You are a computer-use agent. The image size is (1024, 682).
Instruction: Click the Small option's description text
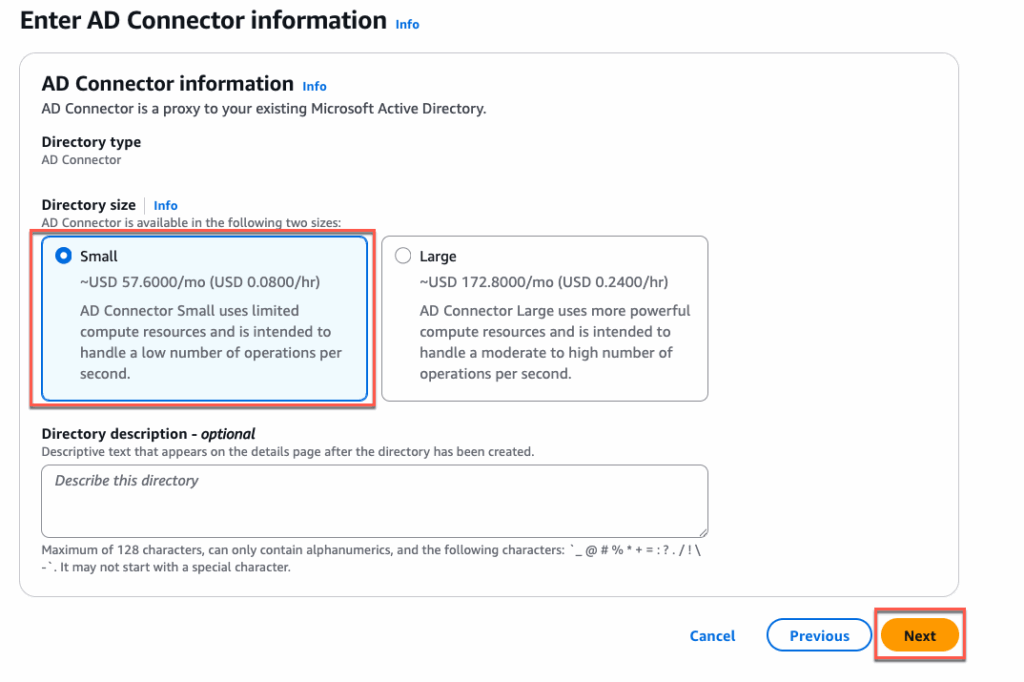tap(210, 342)
